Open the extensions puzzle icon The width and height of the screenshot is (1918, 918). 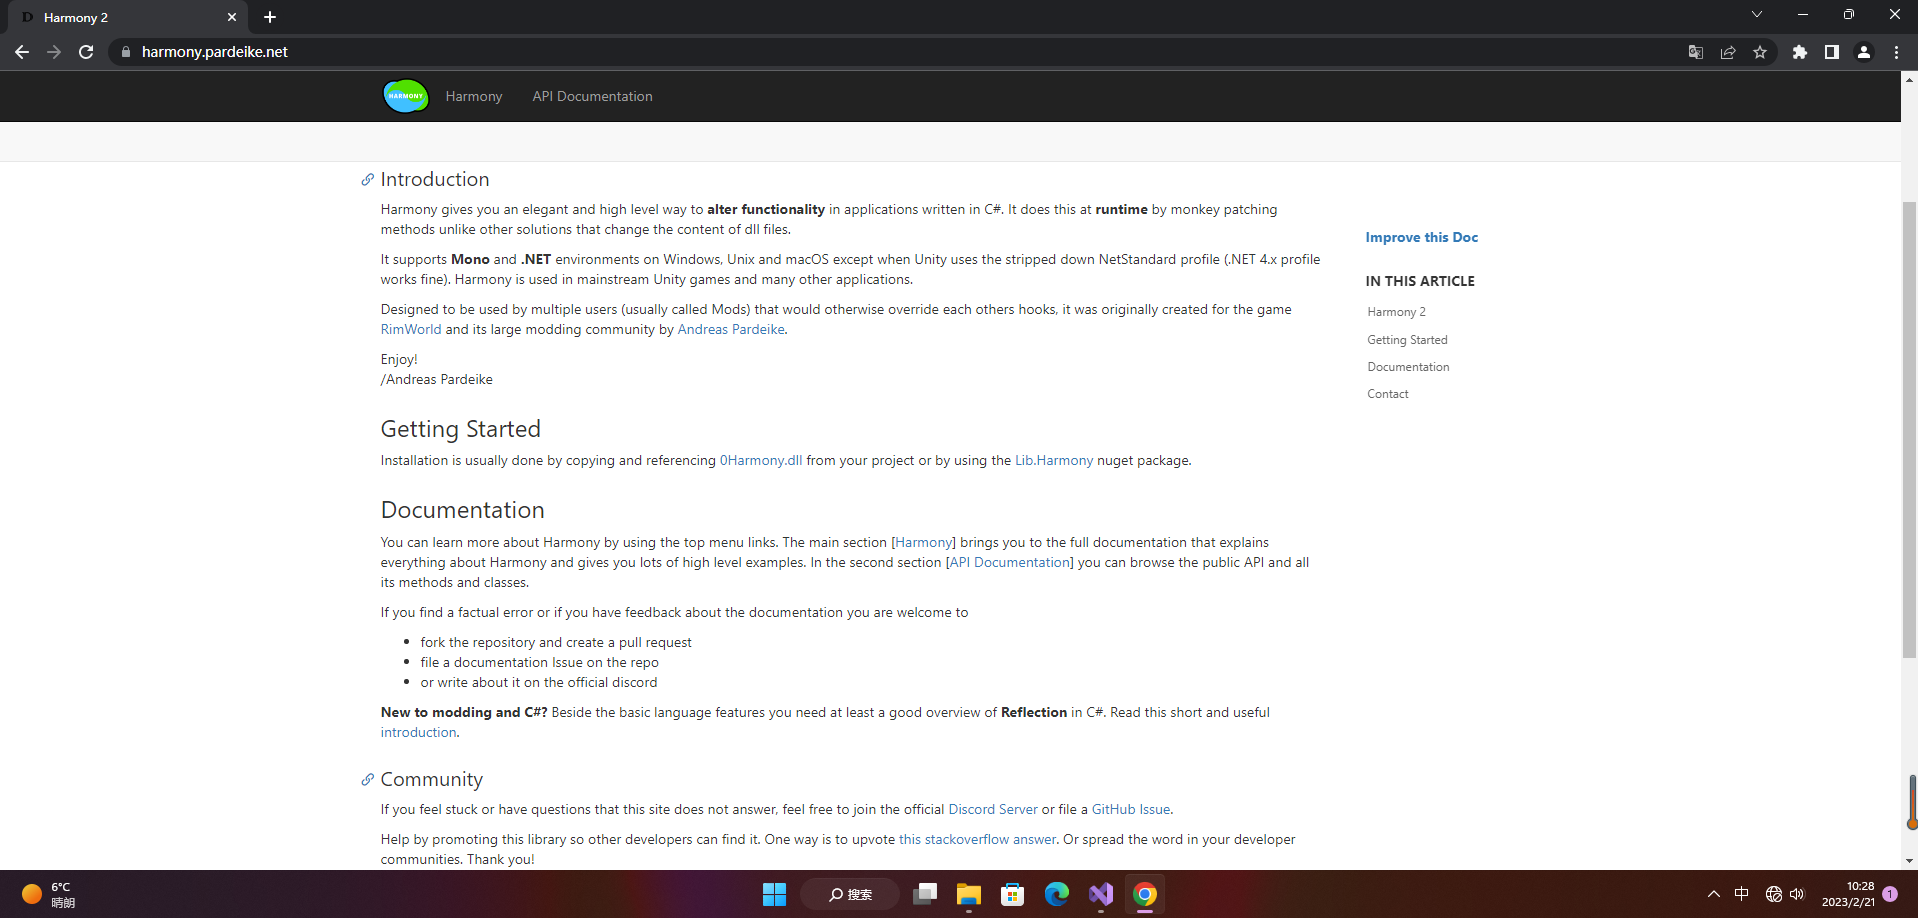pos(1800,52)
